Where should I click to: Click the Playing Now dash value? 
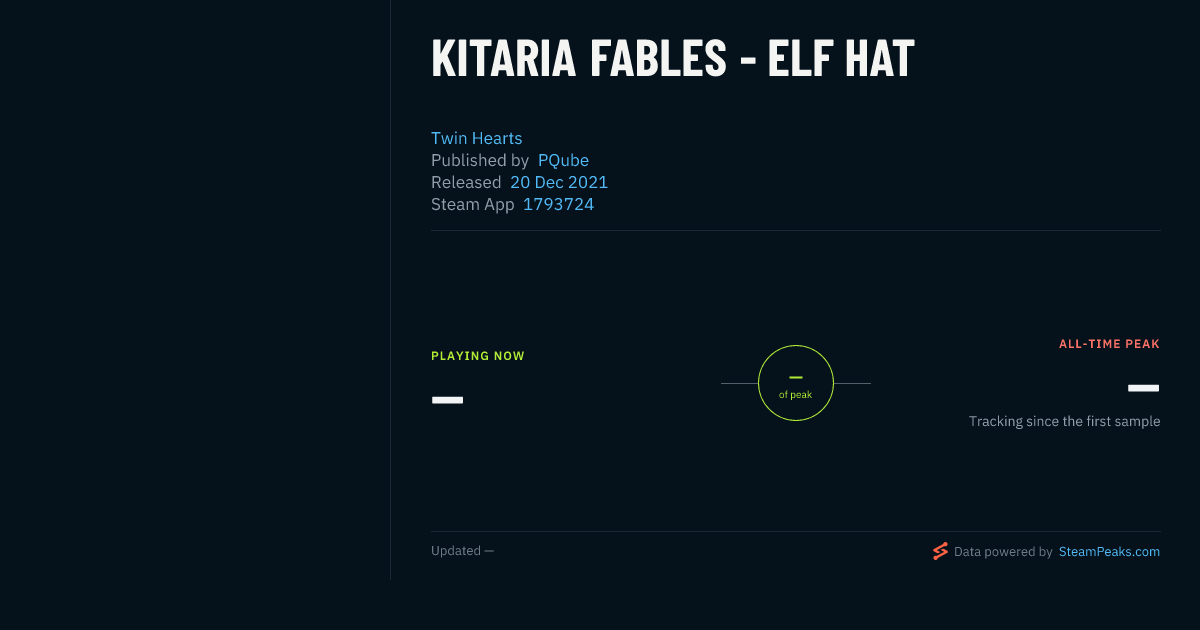click(447, 400)
